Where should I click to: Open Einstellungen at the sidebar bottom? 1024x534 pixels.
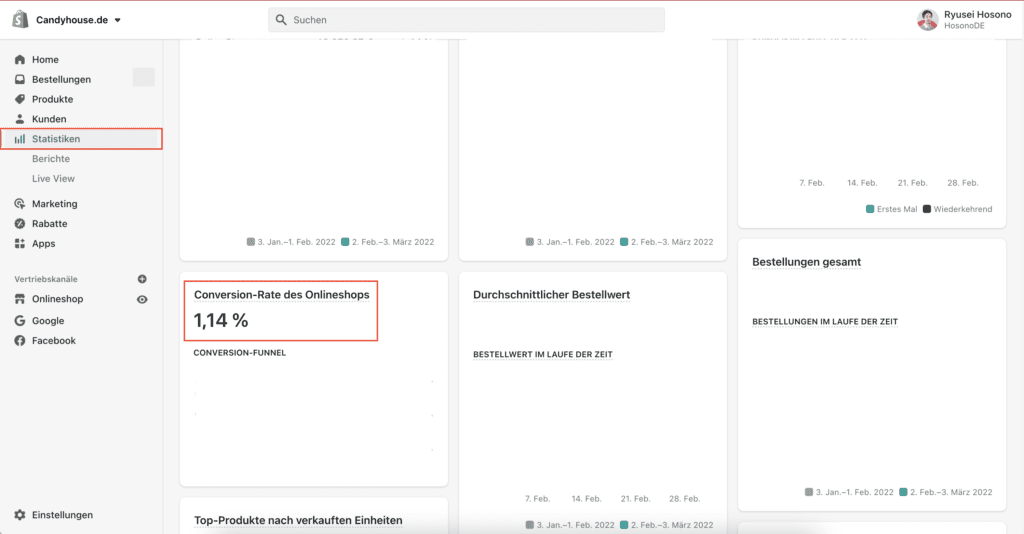(x=61, y=515)
